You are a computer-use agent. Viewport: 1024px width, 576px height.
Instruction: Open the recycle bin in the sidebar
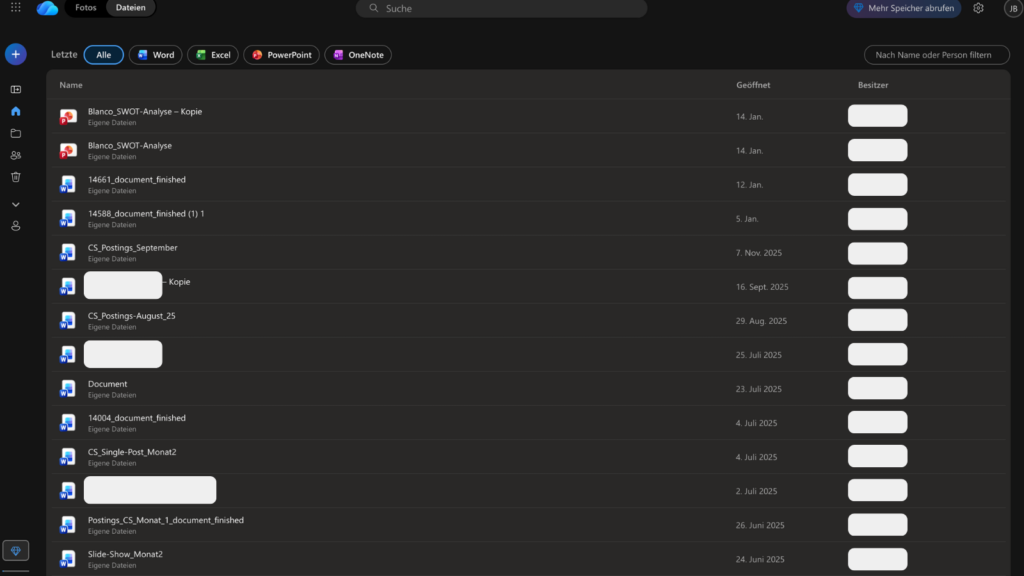[15, 177]
